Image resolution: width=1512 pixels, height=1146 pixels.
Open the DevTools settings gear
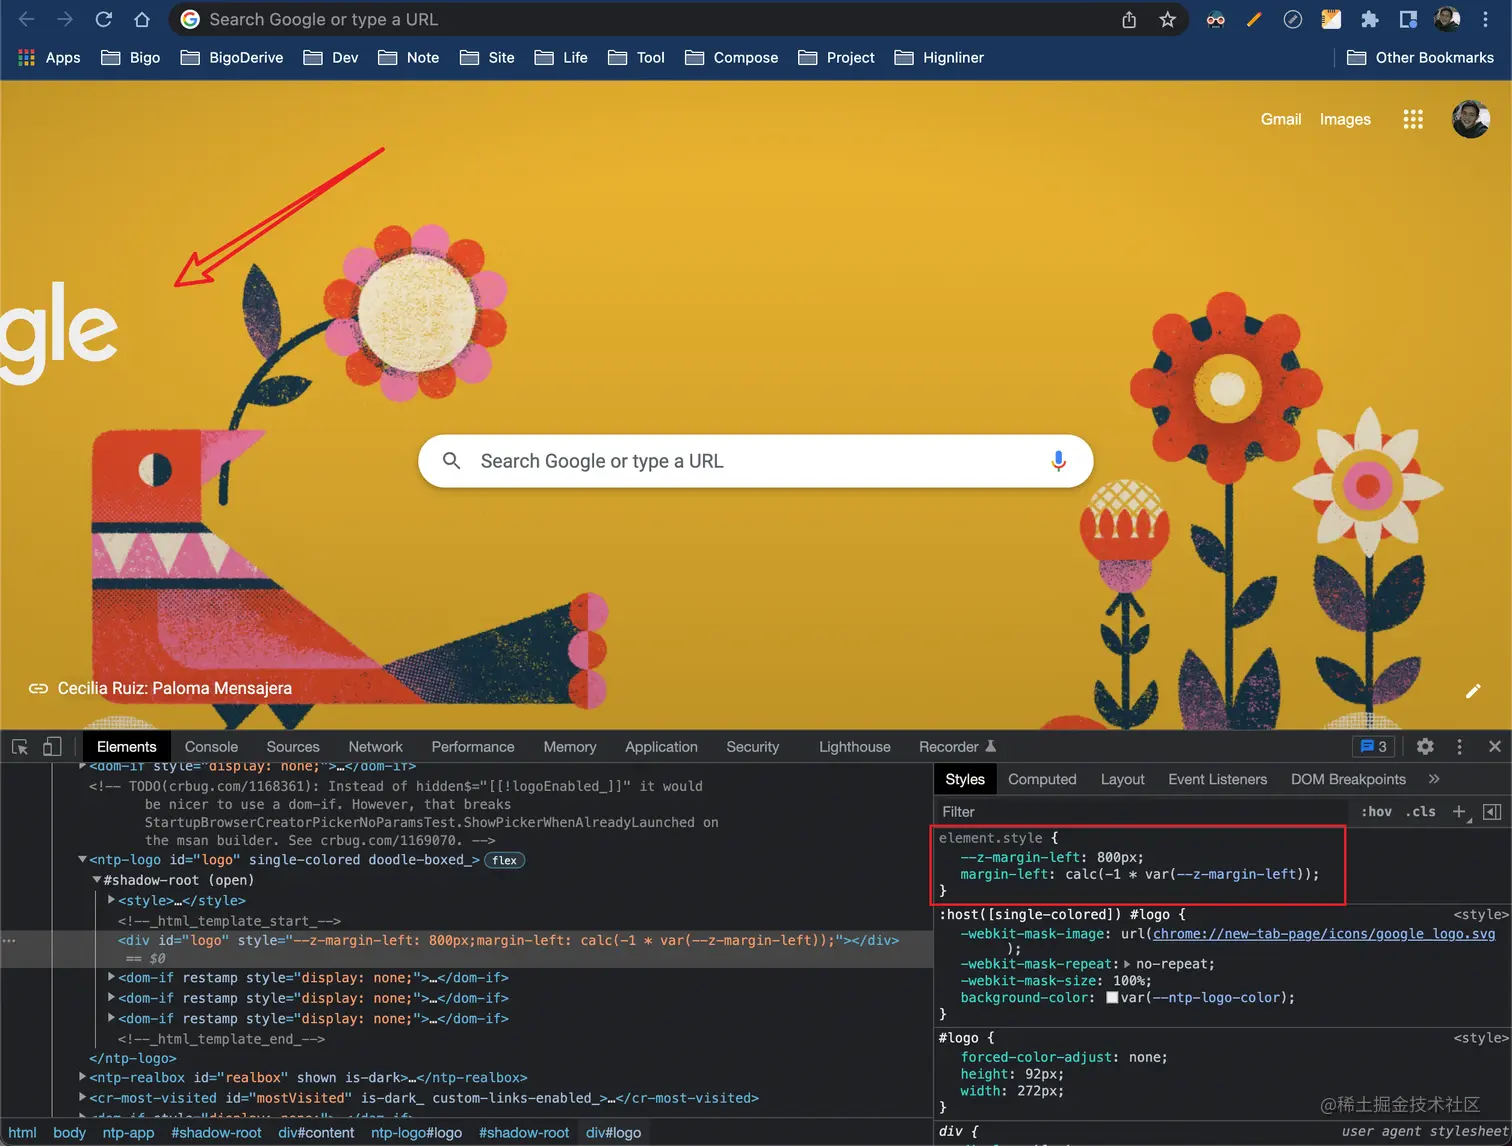[x=1425, y=747]
